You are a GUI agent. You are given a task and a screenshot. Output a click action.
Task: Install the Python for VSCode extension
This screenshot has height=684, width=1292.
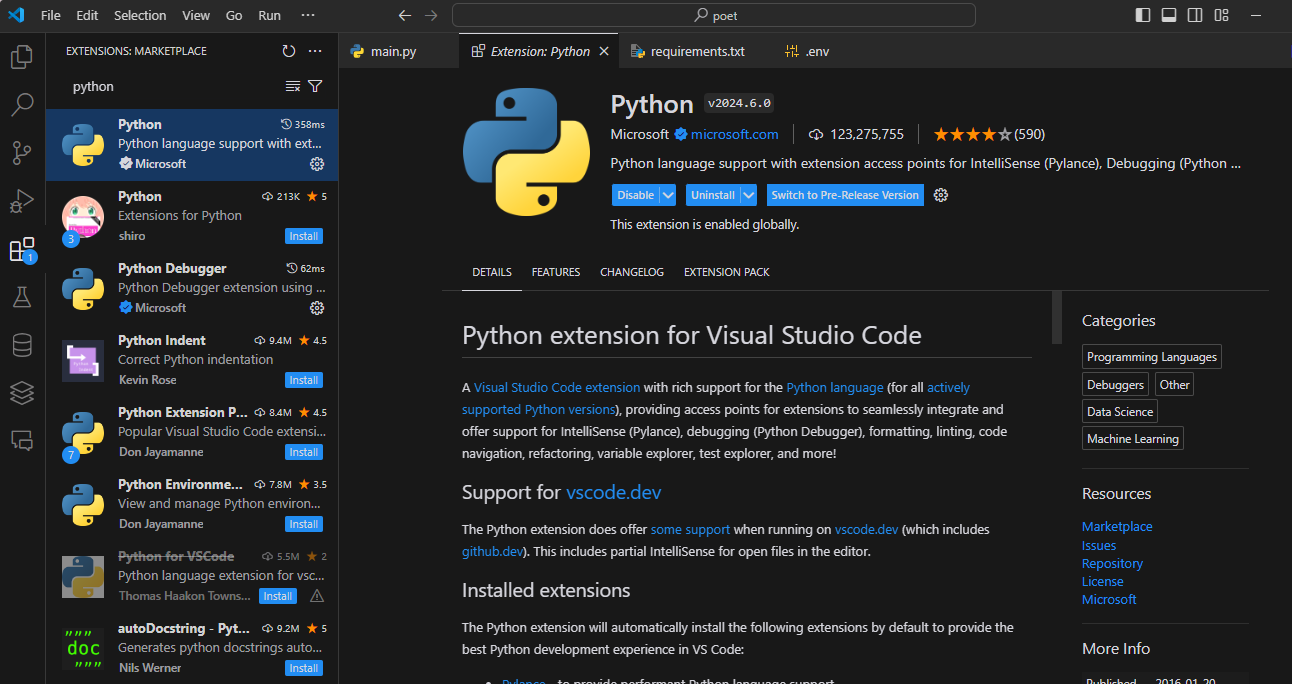pyautogui.click(x=277, y=596)
